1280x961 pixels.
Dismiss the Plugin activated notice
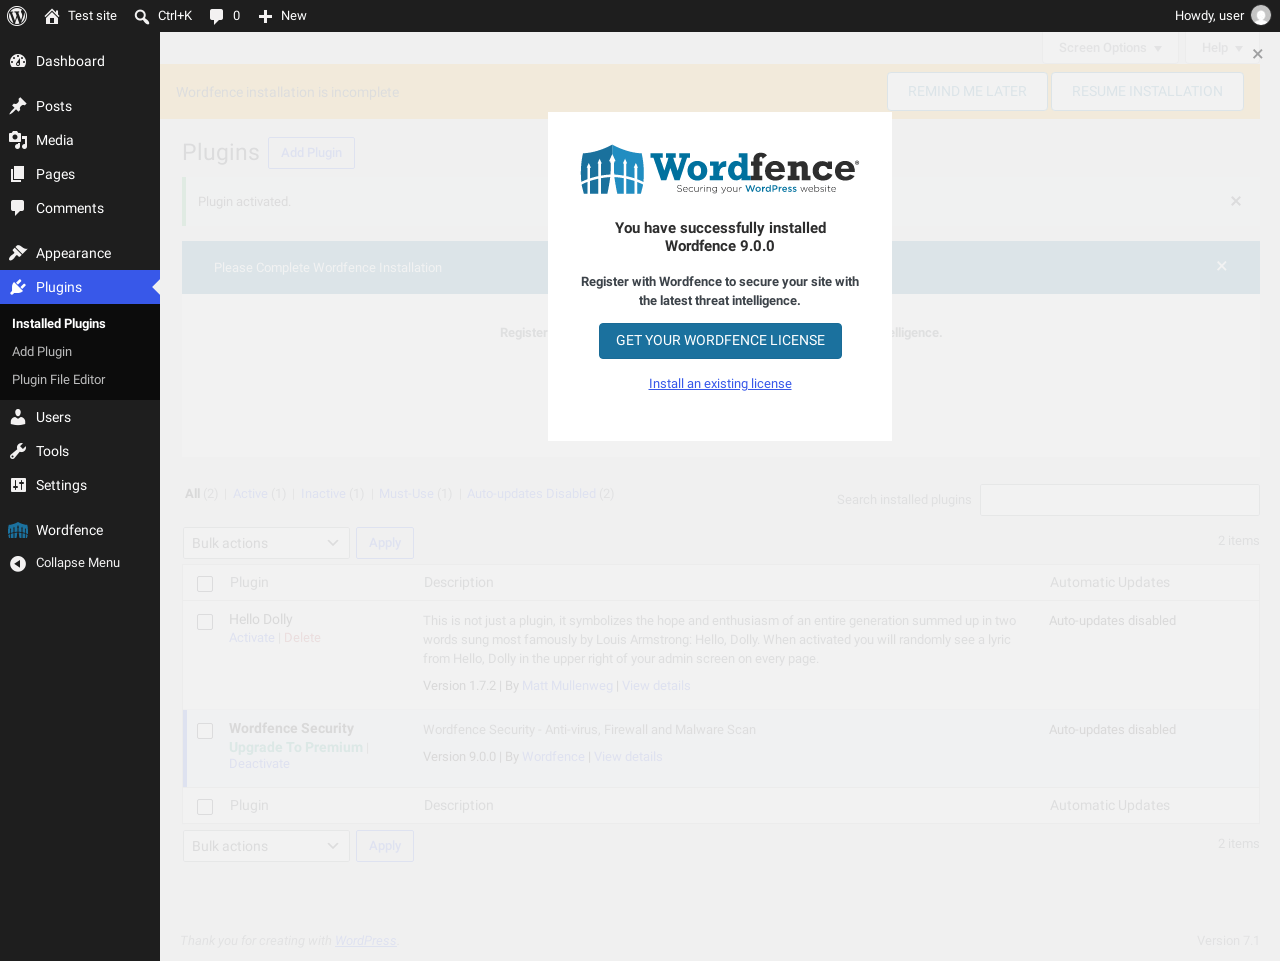pyautogui.click(x=1236, y=201)
